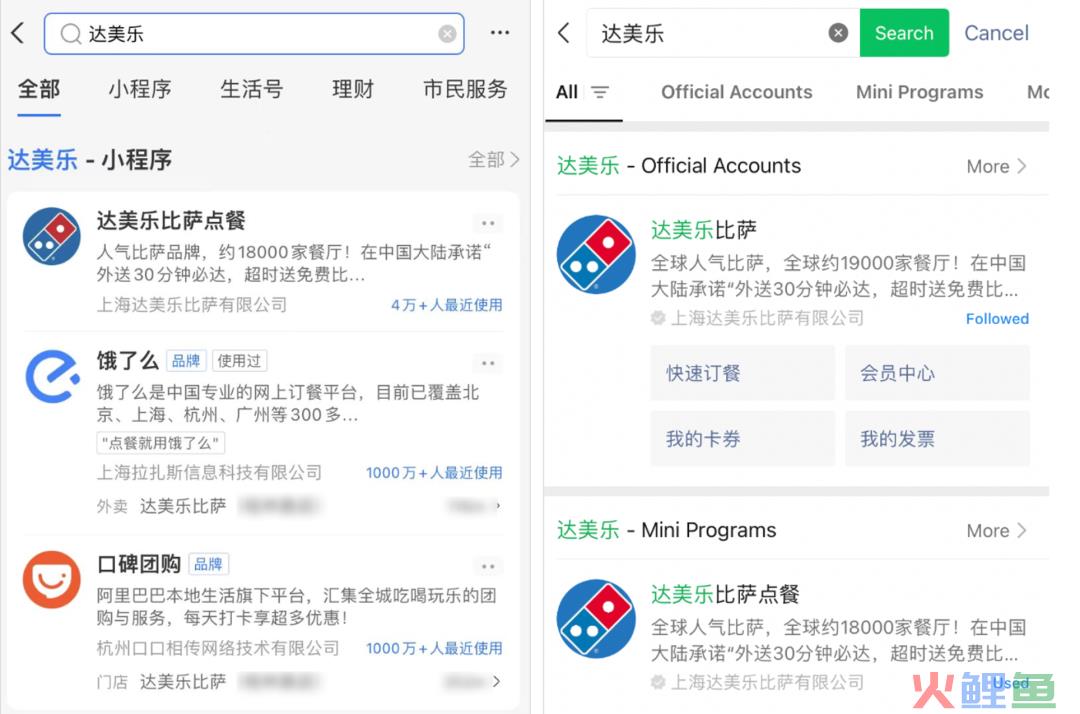Open the 达美乐比萨 official account title
The height and width of the screenshot is (714, 1080).
pyautogui.click(x=703, y=229)
